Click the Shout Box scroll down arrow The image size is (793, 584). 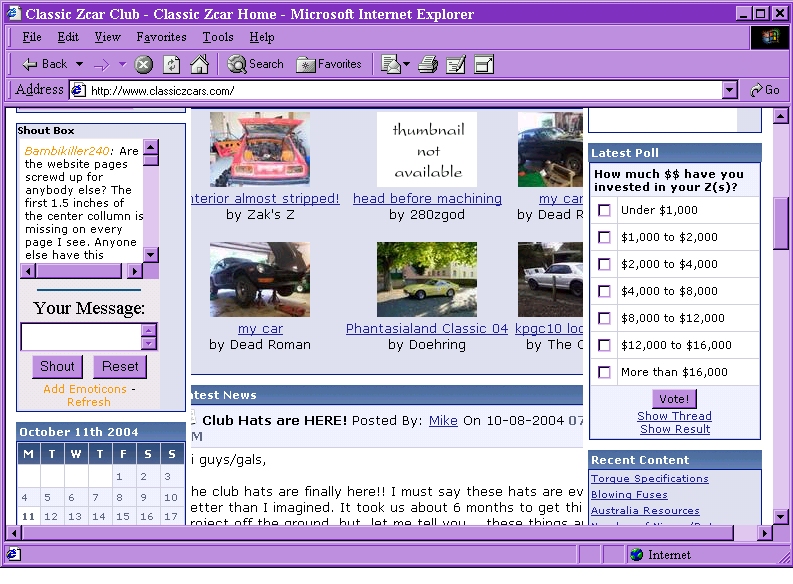tap(151, 254)
